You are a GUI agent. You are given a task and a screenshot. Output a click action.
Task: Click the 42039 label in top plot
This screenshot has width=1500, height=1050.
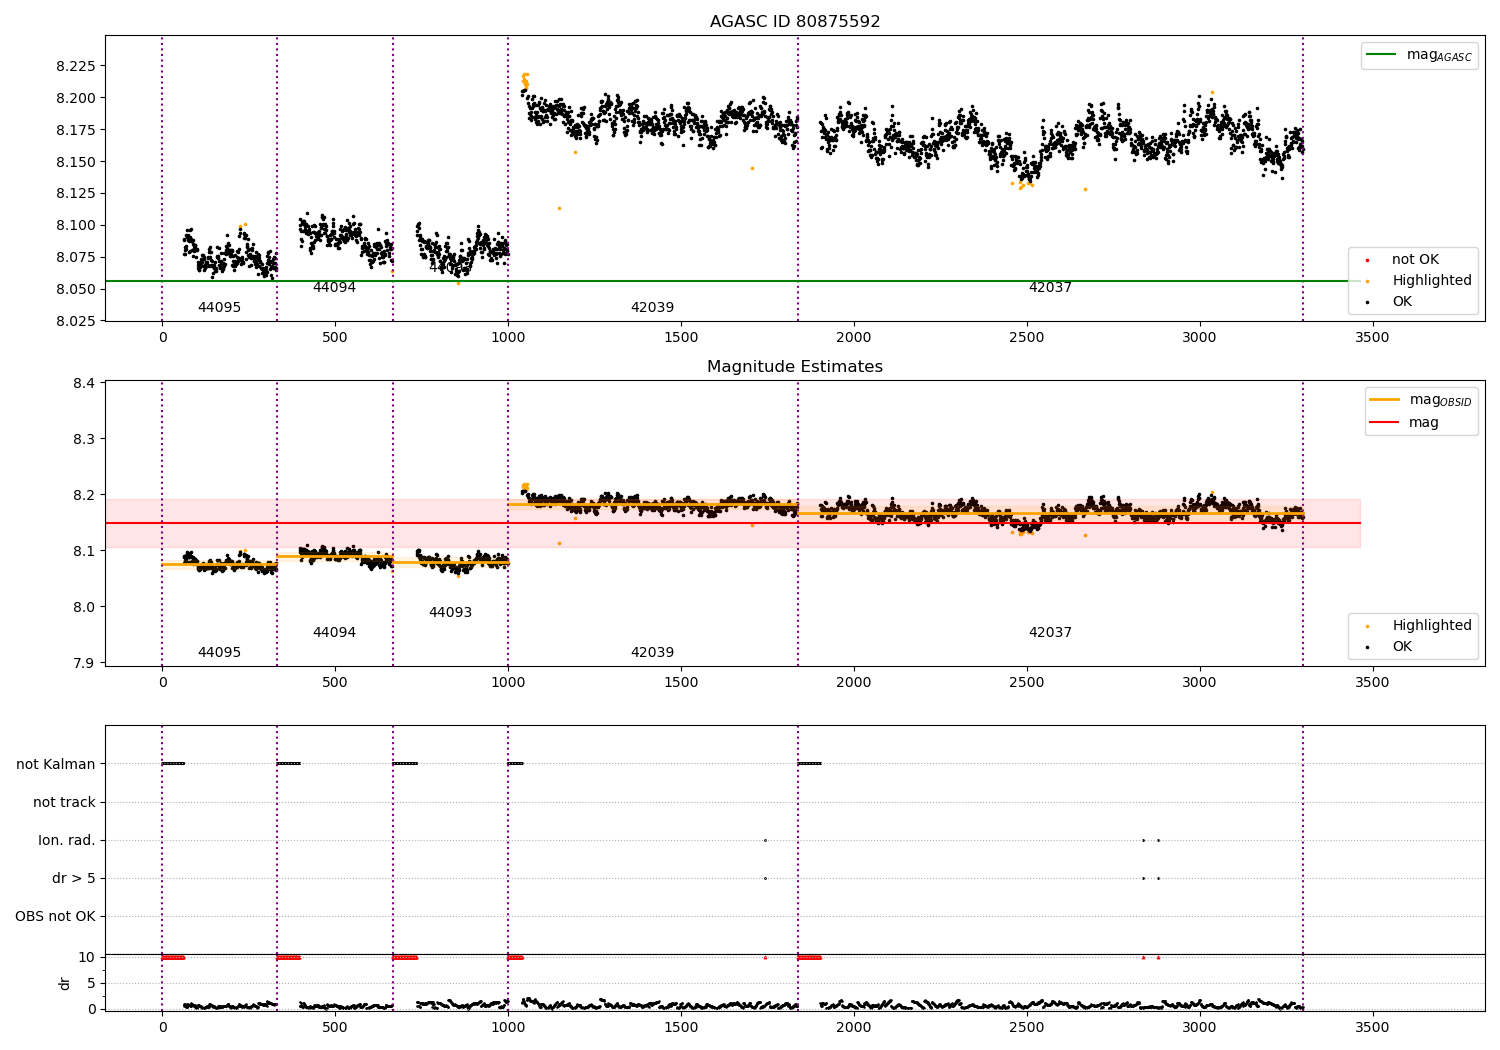point(652,308)
